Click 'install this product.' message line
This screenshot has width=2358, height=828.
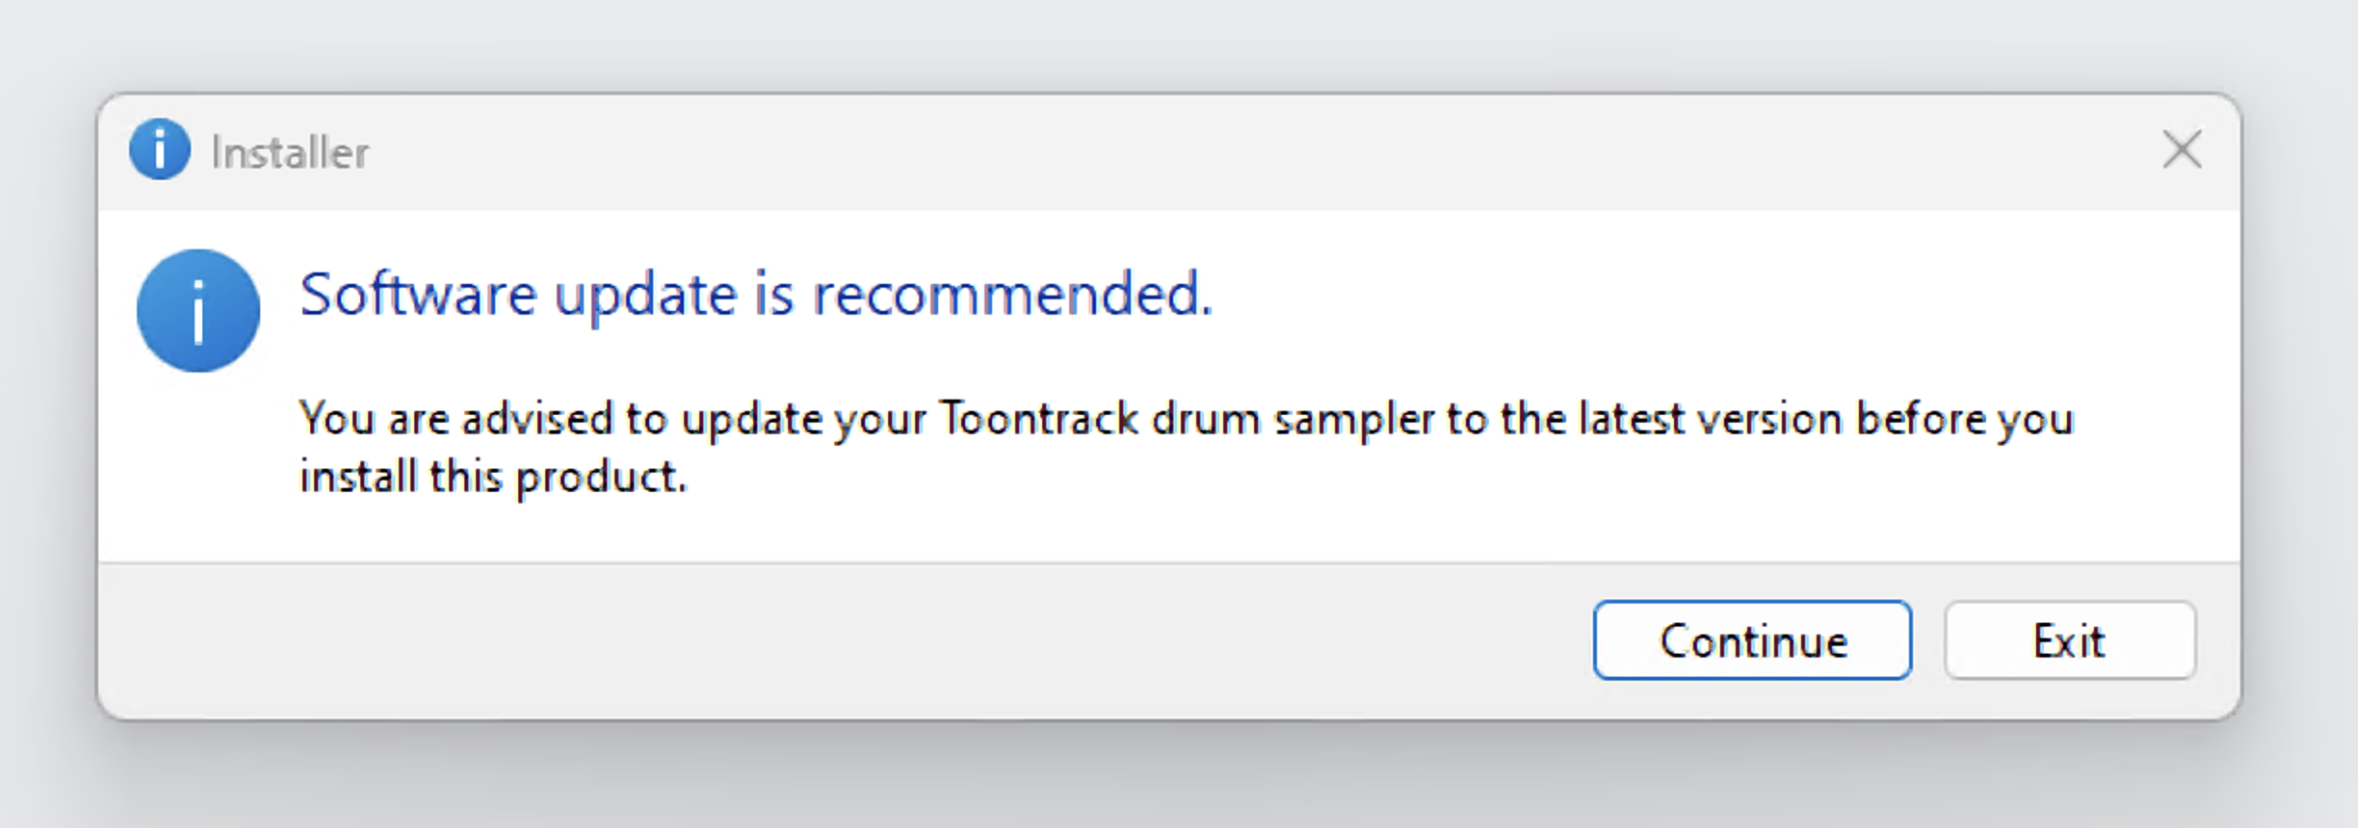[493, 477]
